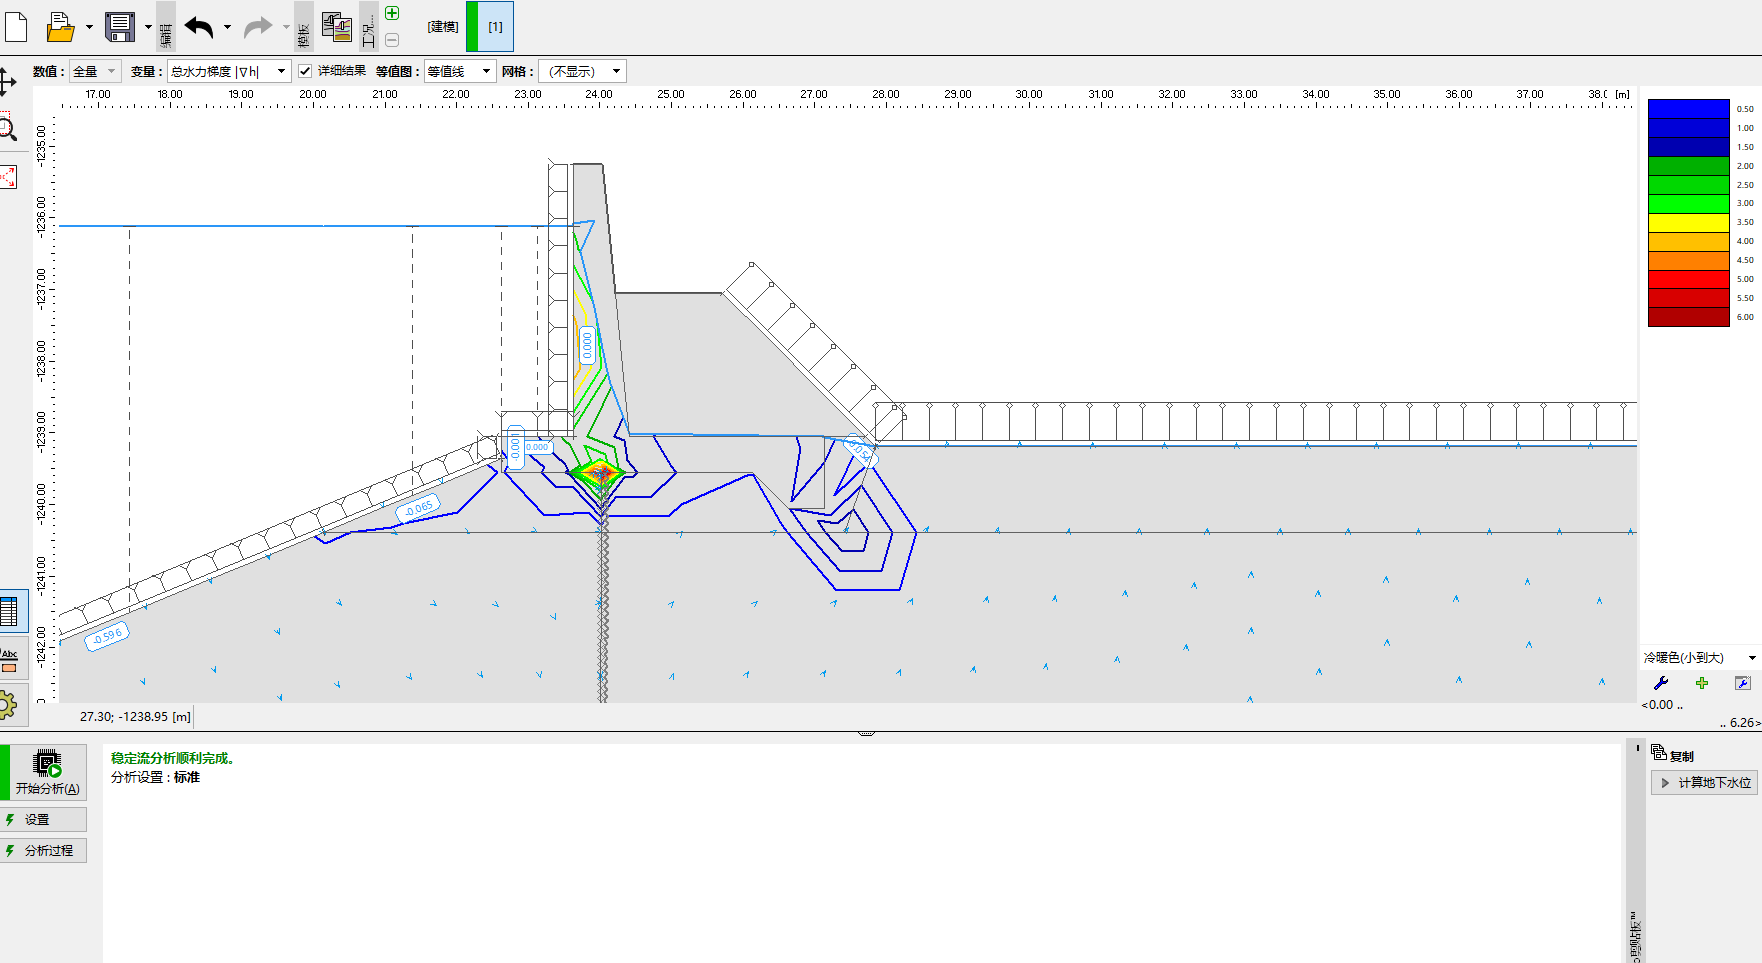This screenshot has width=1762, height=963.
Task: Expand the redo history dropdown arrow
Action: (x=286, y=27)
